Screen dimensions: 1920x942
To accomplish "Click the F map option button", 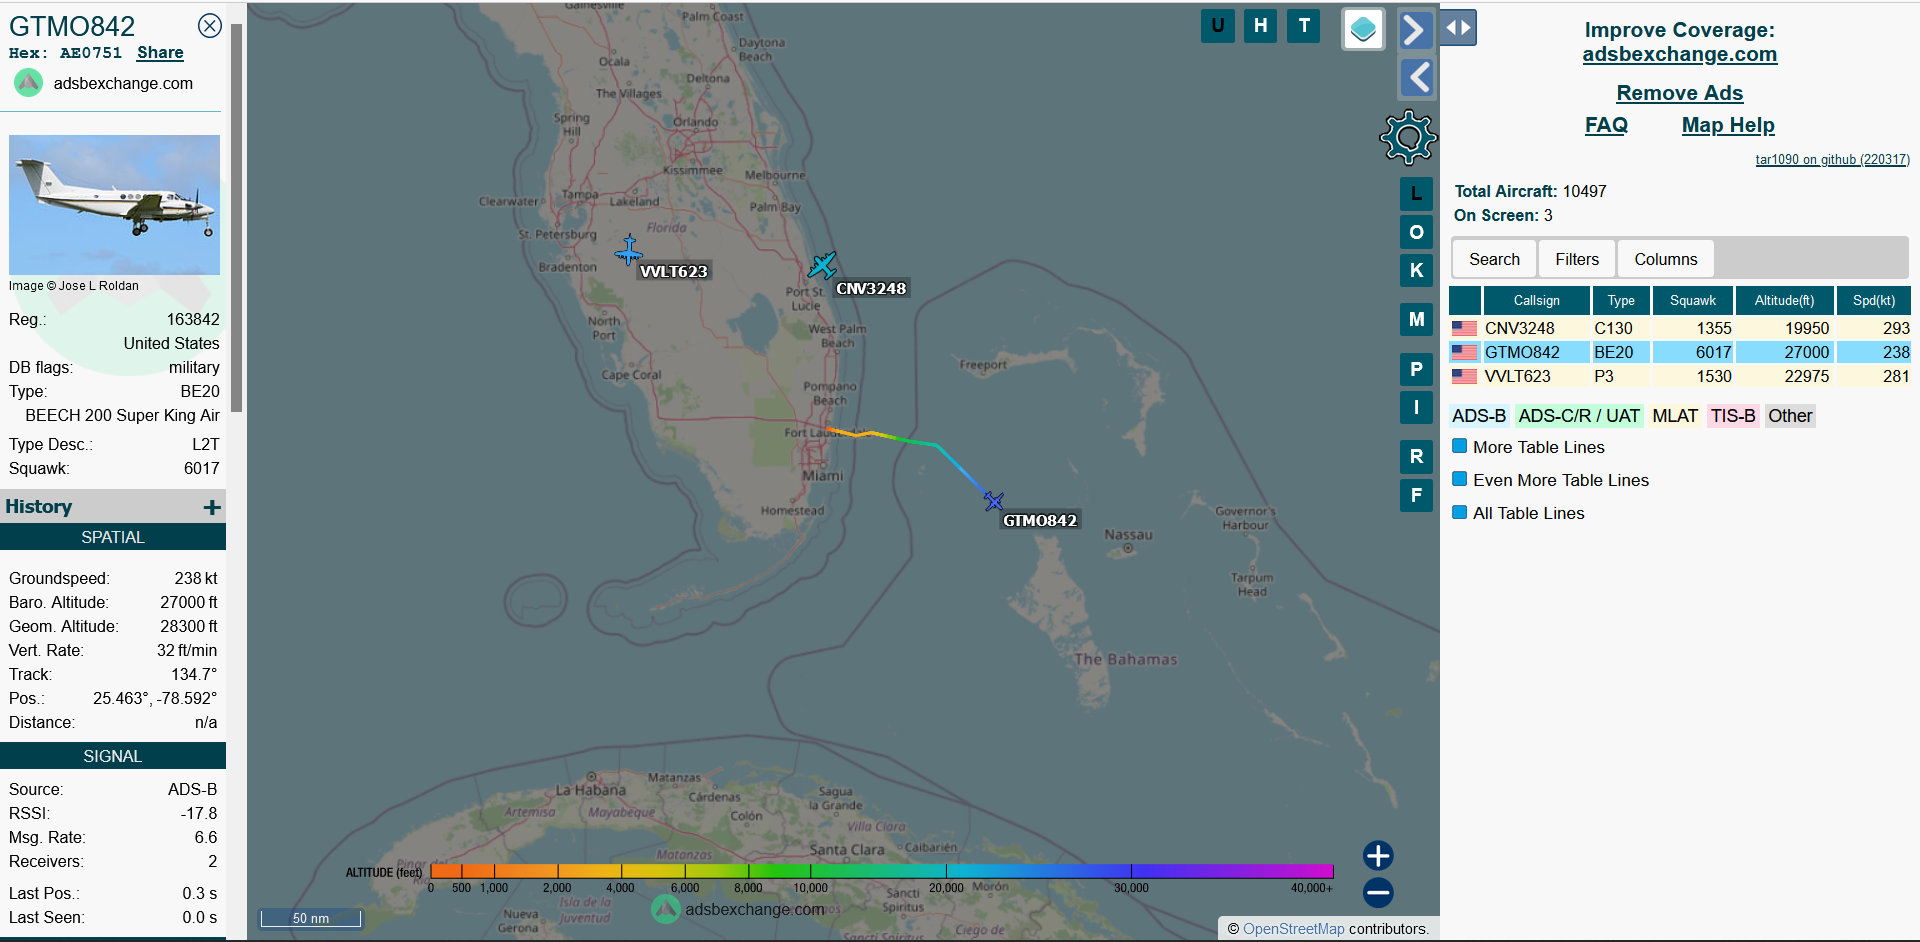I will pos(1416,495).
